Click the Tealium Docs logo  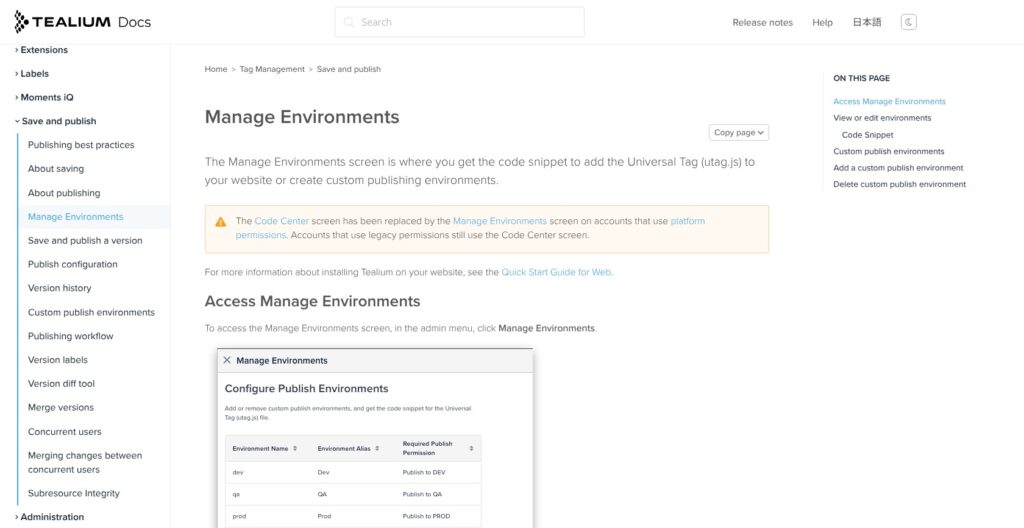tap(82, 22)
